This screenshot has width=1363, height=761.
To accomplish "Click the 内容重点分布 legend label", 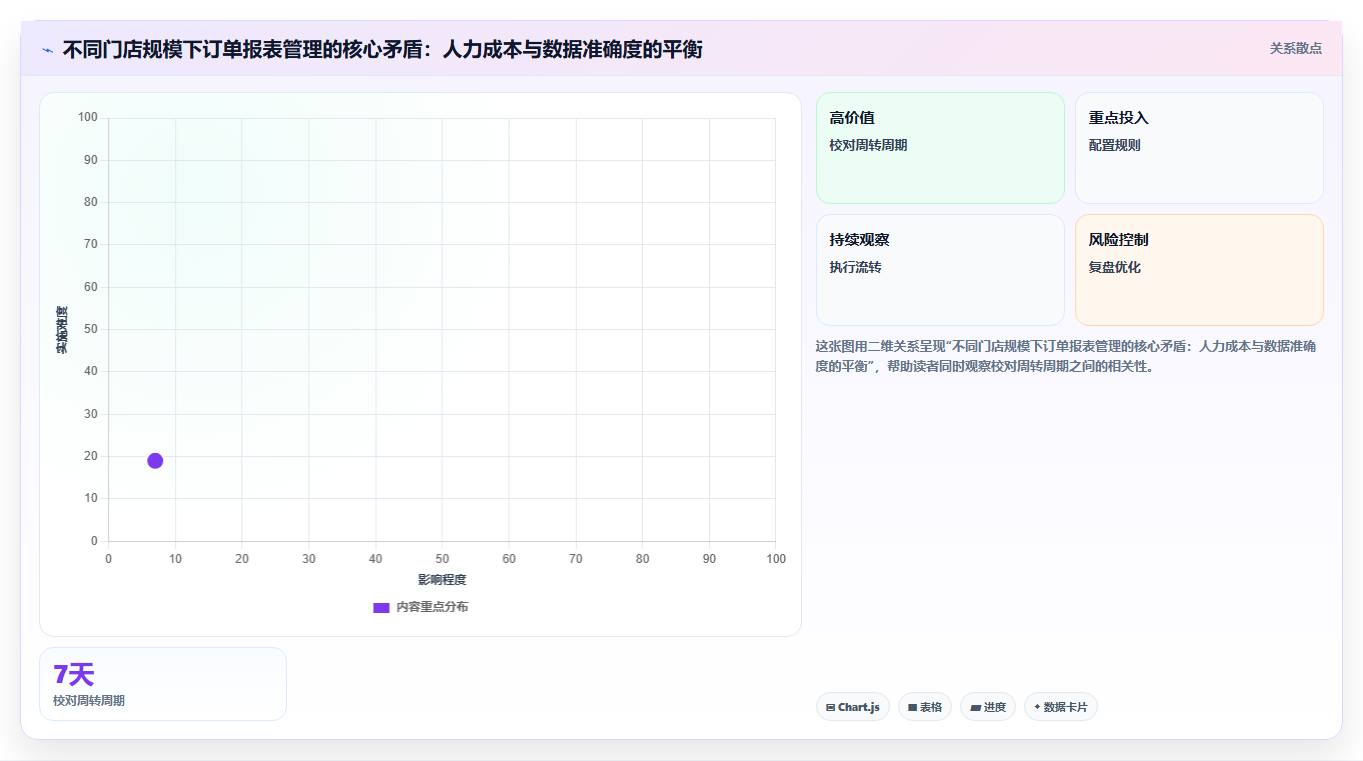I will coord(432,607).
